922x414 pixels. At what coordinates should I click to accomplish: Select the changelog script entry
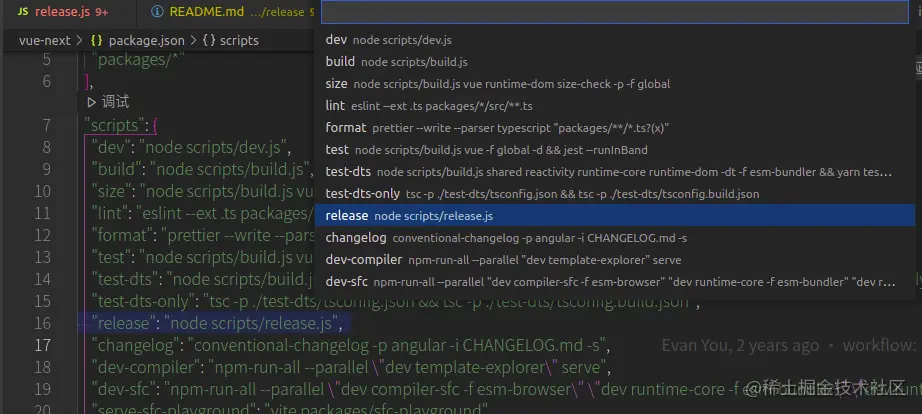614,238
